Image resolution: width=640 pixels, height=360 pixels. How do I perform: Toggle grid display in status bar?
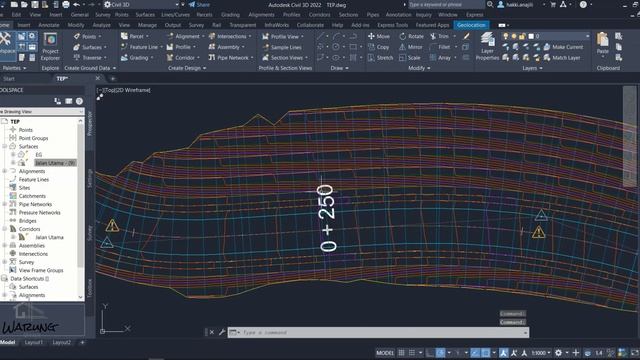point(402,353)
